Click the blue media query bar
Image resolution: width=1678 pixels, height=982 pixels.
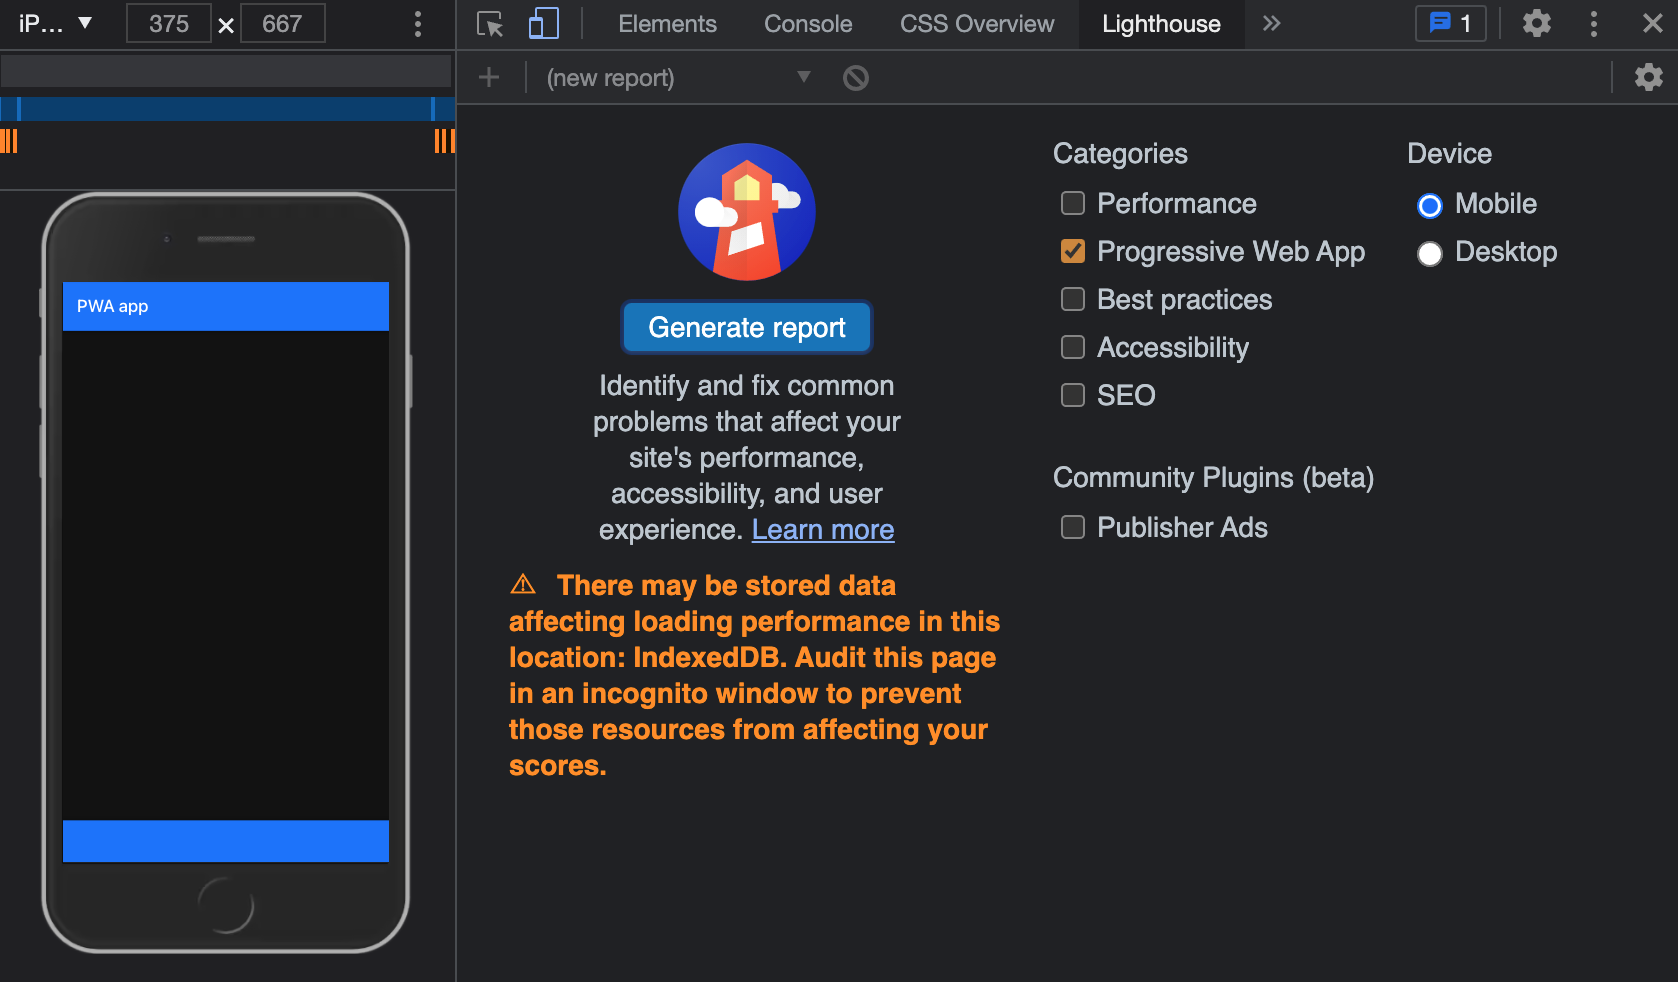coord(226,109)
